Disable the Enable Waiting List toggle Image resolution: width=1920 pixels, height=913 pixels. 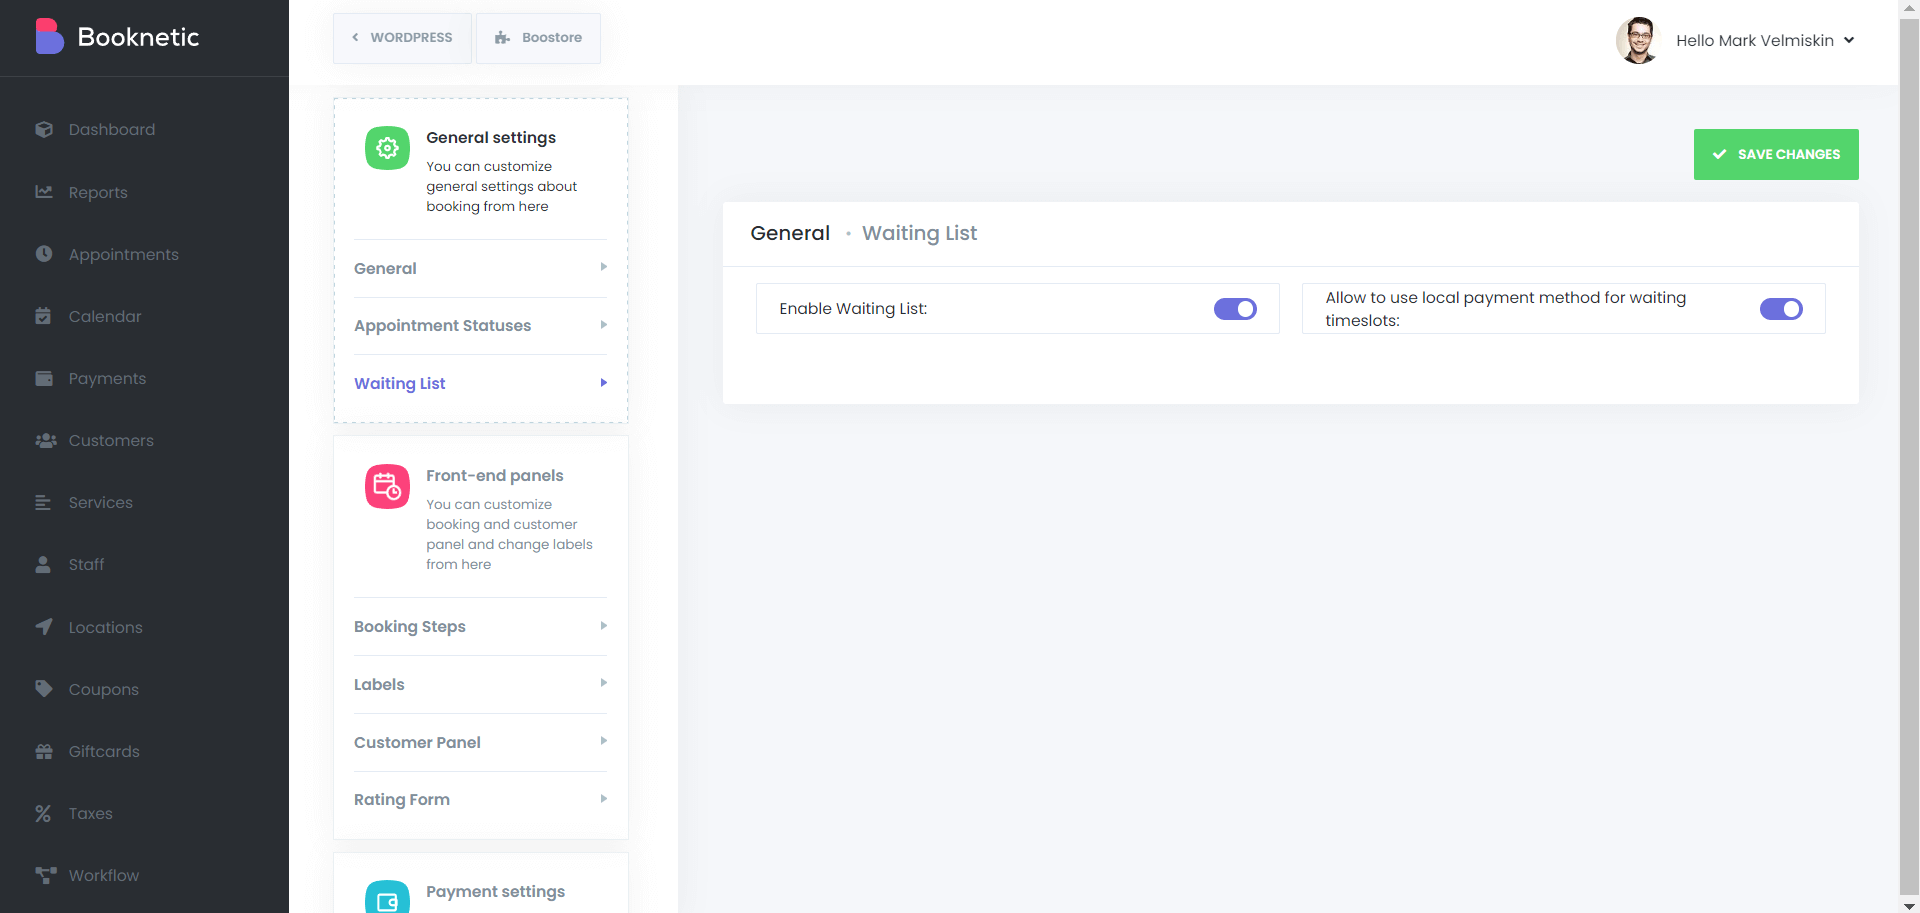click(1235, 309)
